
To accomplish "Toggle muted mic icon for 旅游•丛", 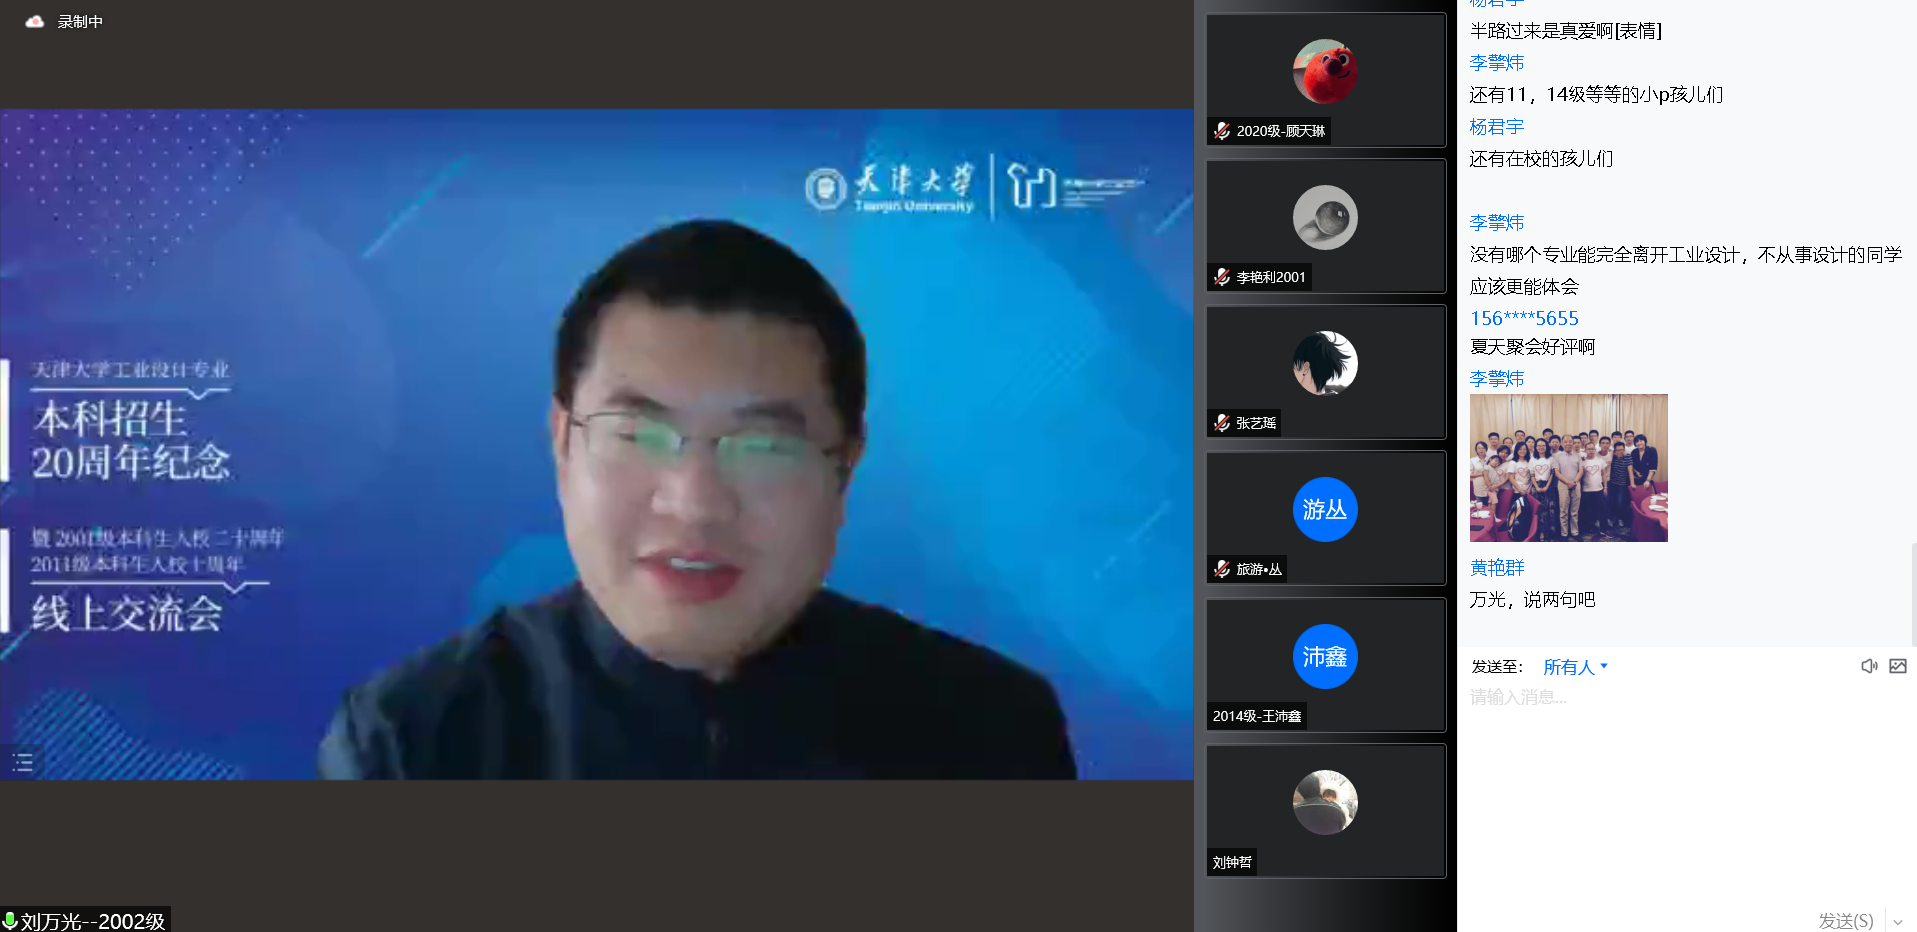I will (1222, 569).
